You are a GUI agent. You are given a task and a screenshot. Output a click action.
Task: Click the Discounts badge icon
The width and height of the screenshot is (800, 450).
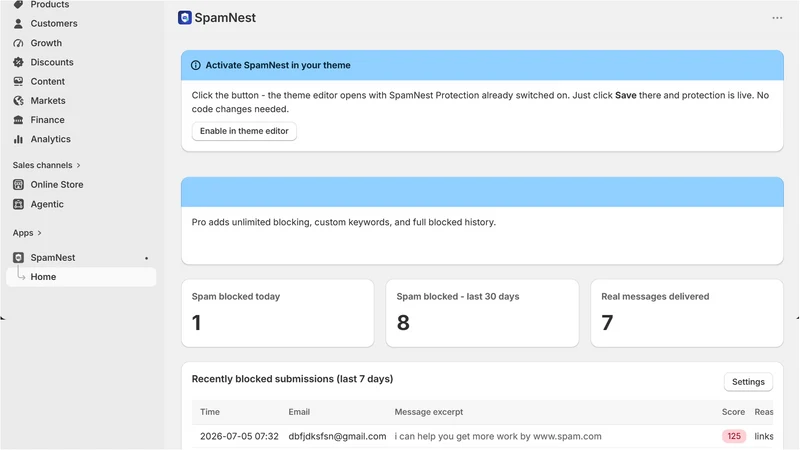tap(18, 62)
